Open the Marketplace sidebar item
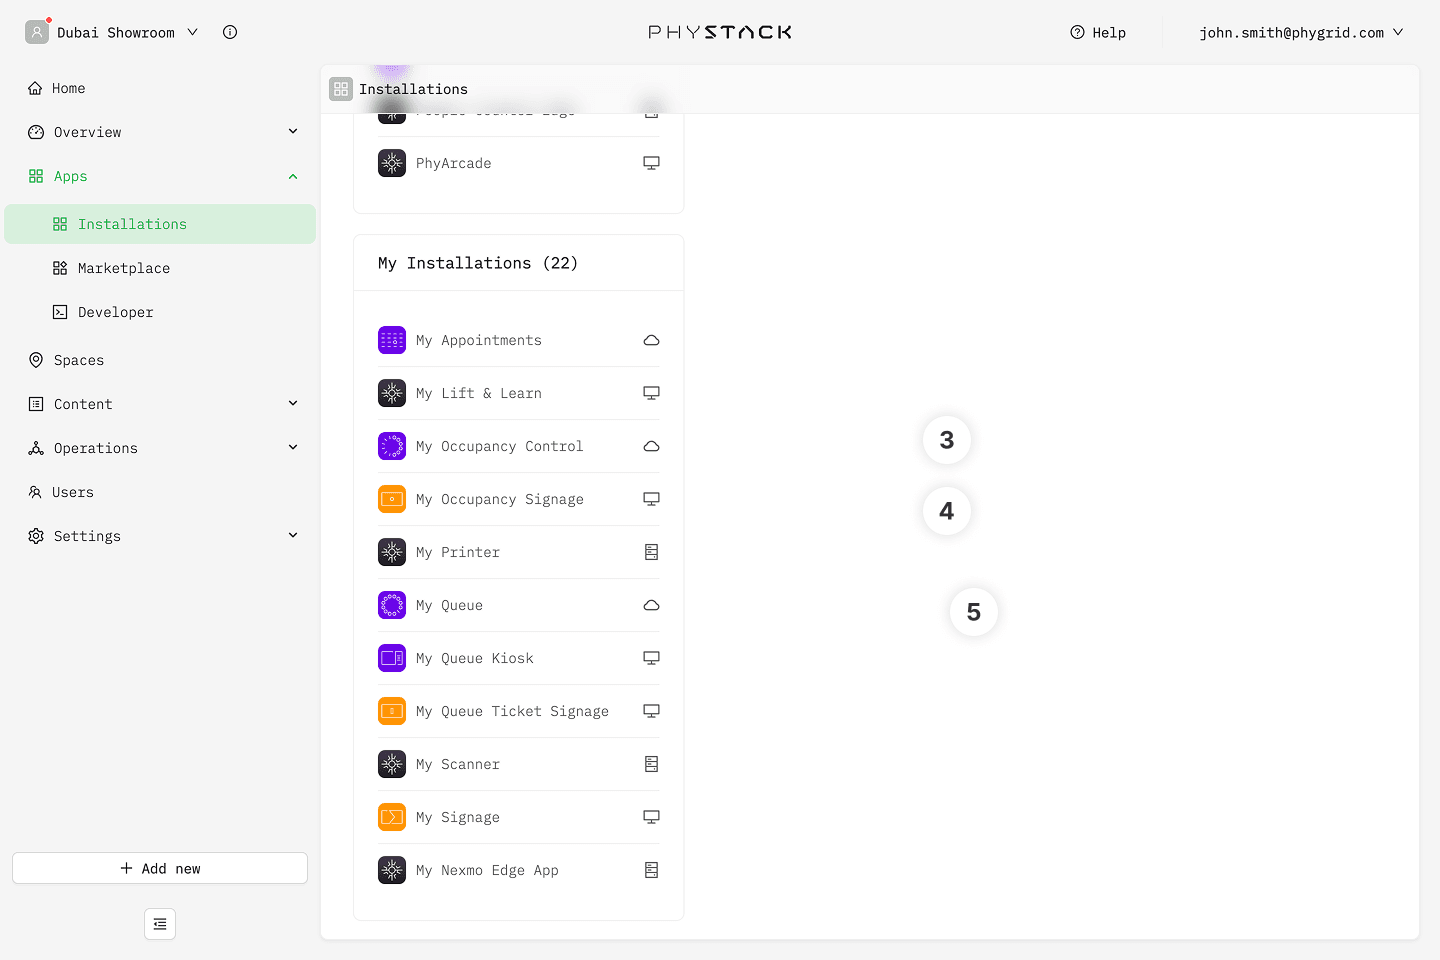The height and width of the screenshot is (960, 1440). click(160, 268)
